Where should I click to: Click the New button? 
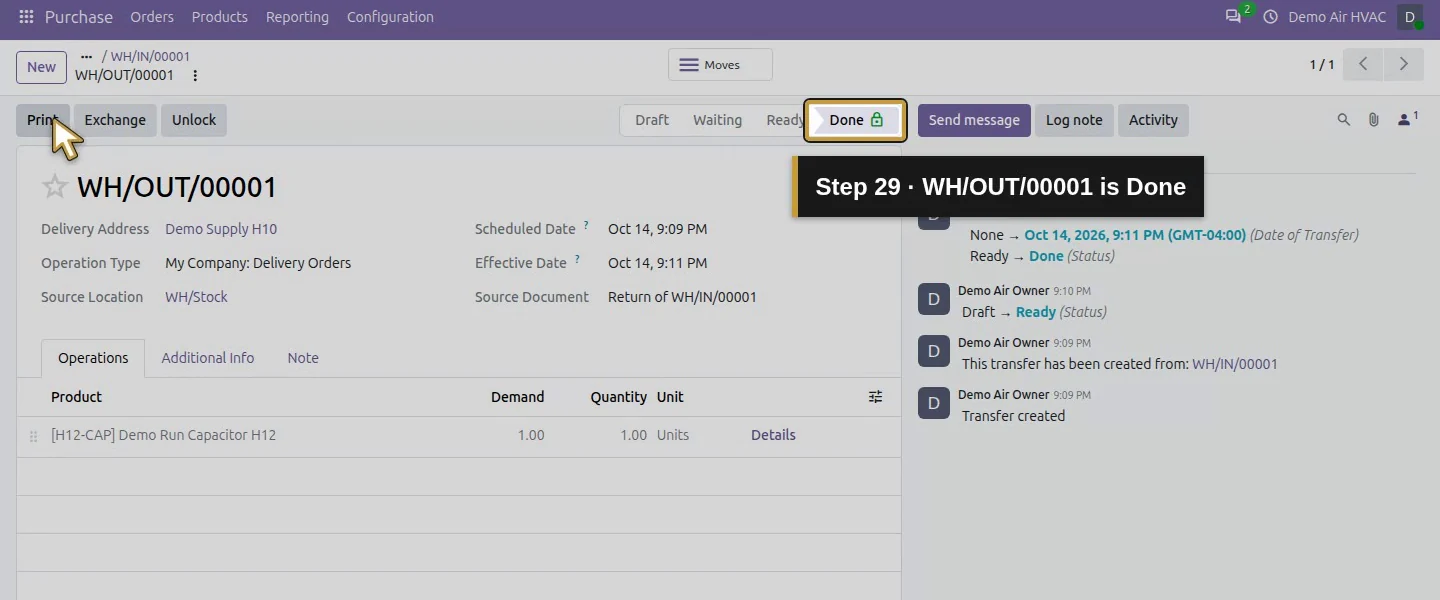coord(41,67)
